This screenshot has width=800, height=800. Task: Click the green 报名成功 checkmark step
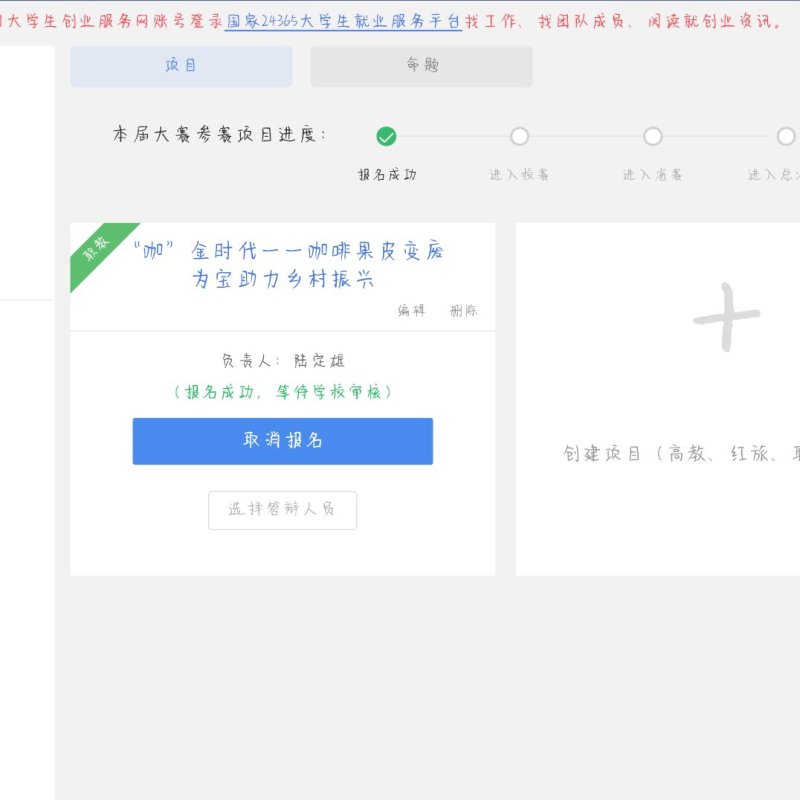point(386,136)
